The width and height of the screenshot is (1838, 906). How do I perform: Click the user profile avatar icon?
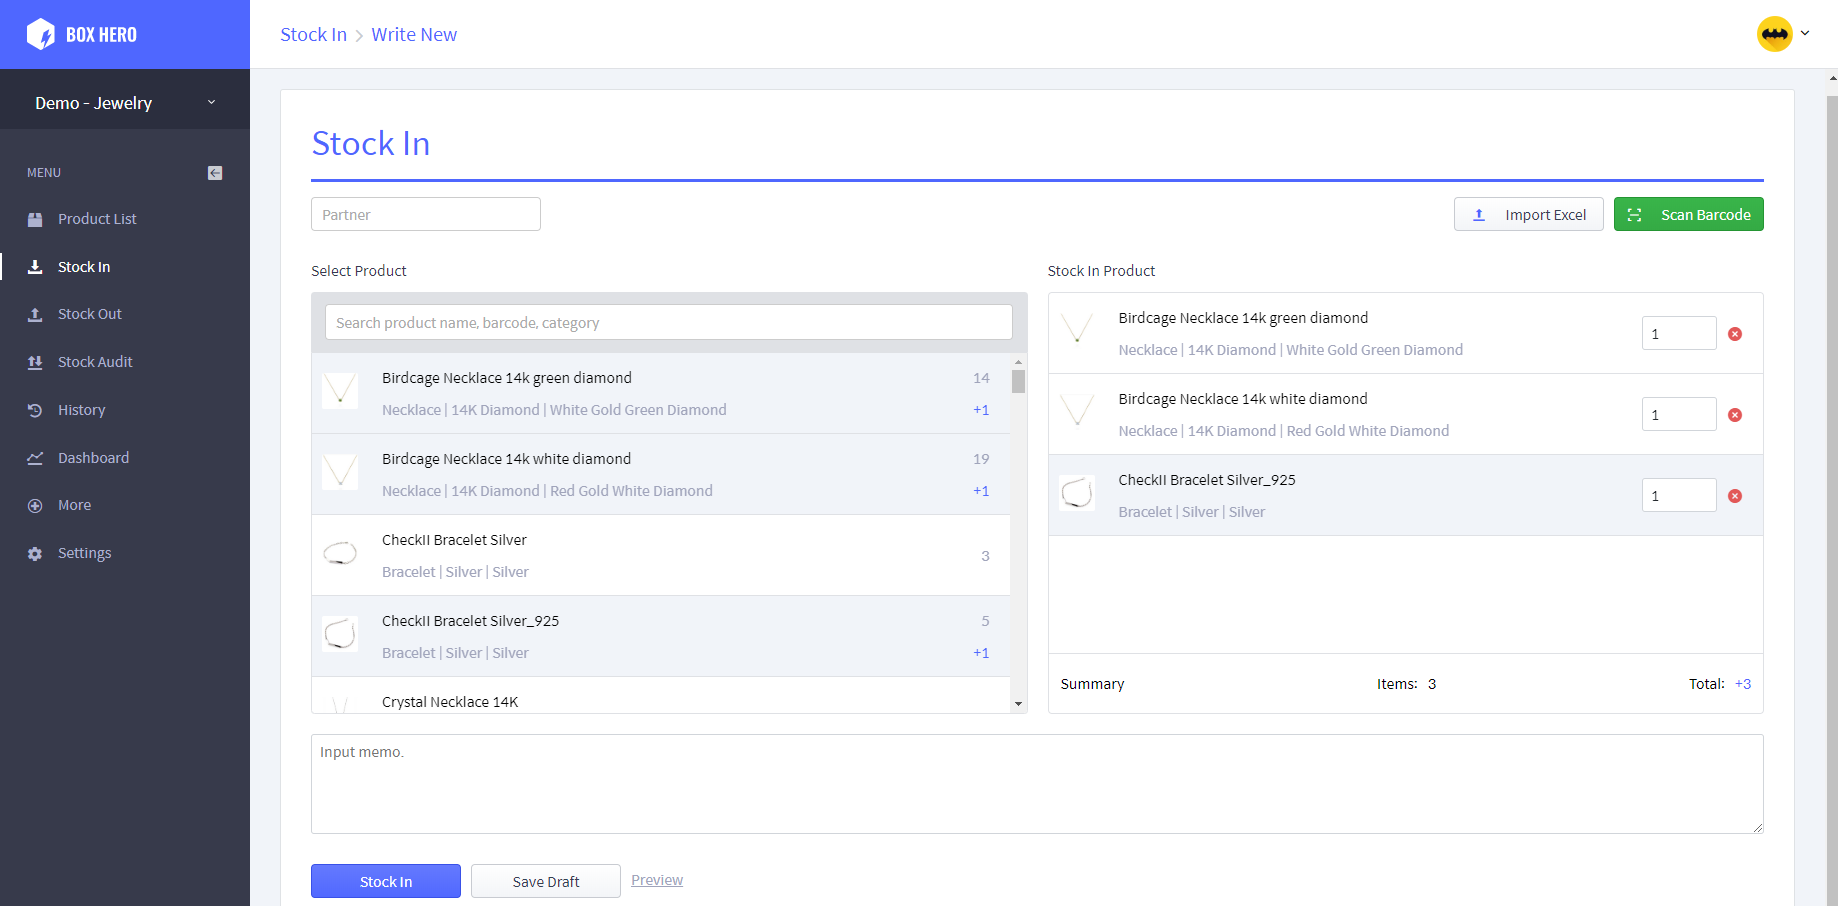(1774, 34)
